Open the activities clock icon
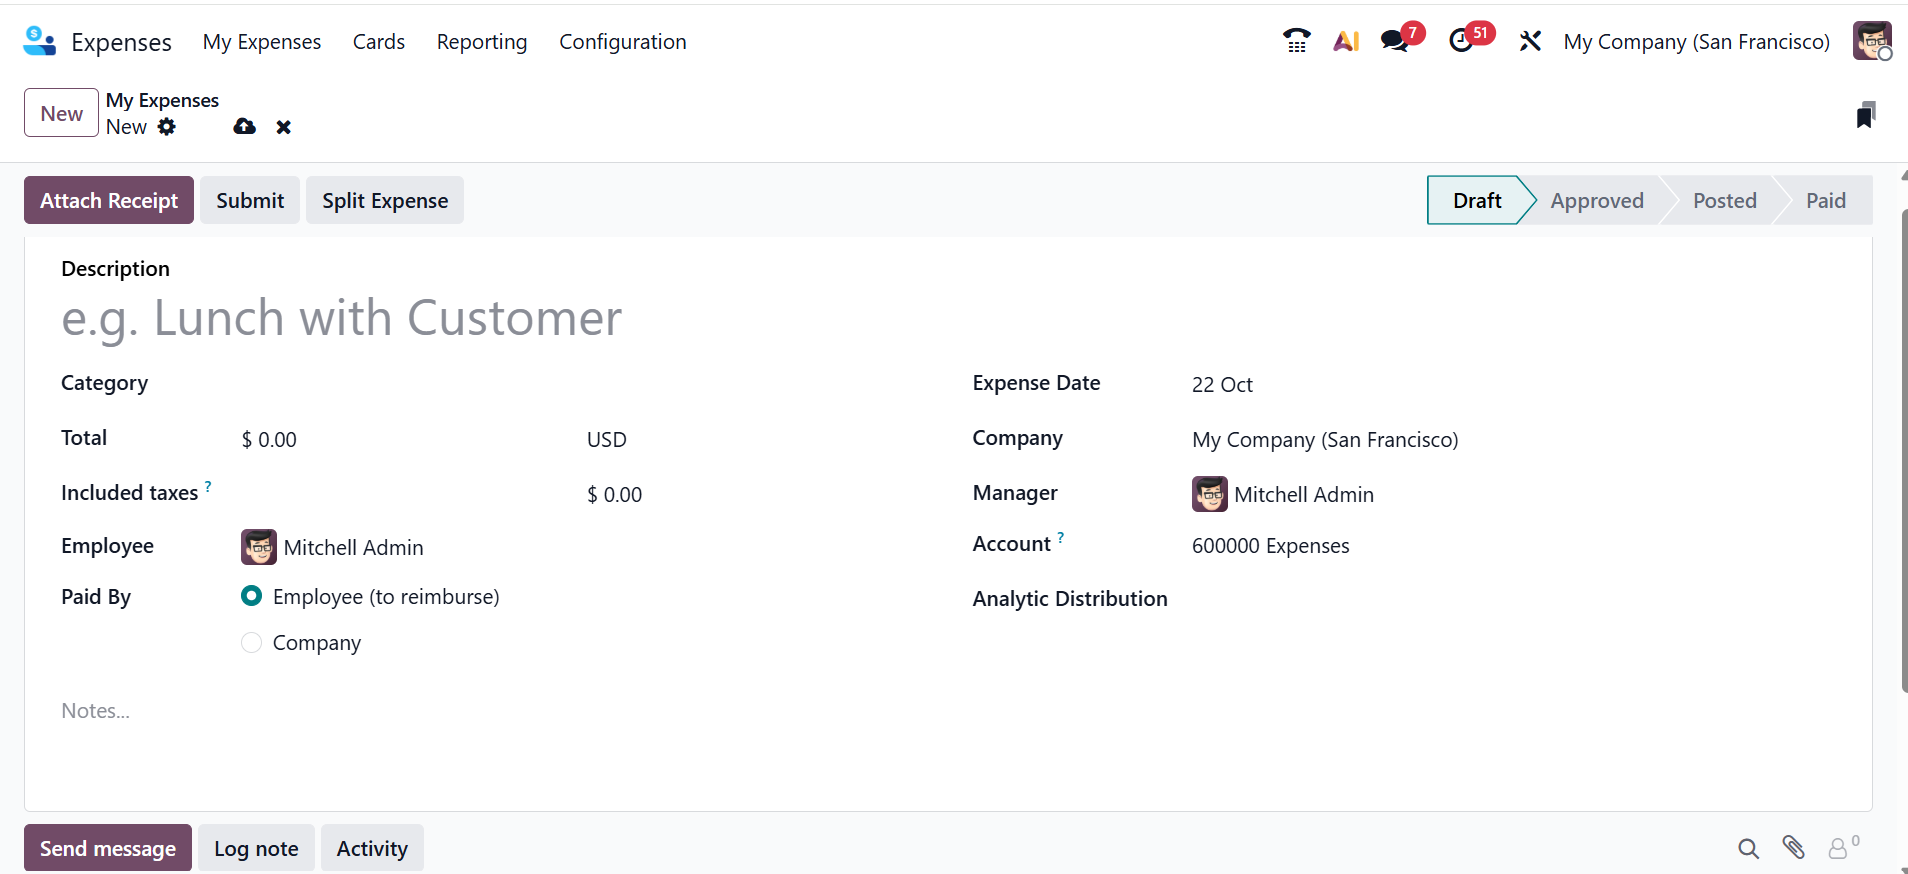 [1462, 41]
